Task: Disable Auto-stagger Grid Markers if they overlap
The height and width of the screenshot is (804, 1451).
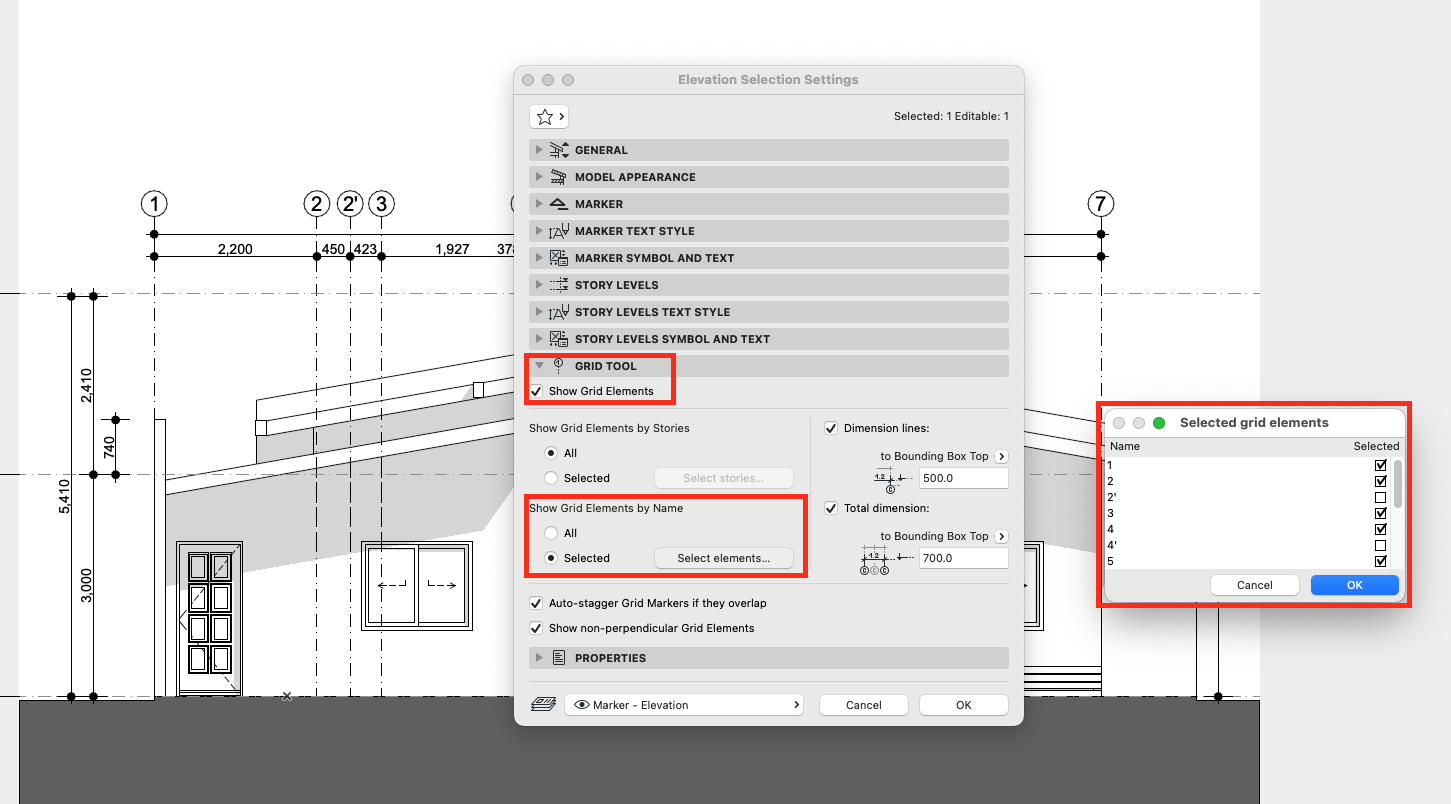Action: click(536, 603)
